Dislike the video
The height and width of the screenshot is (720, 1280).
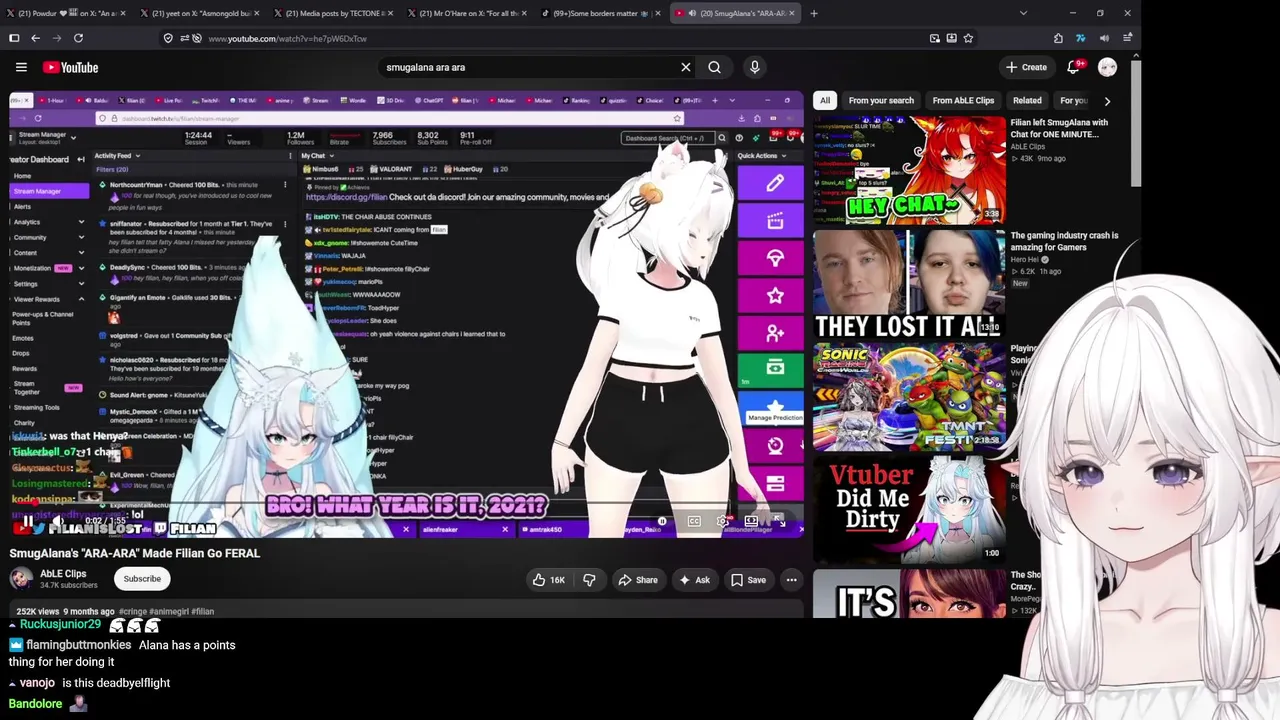(x=589, y=580)
